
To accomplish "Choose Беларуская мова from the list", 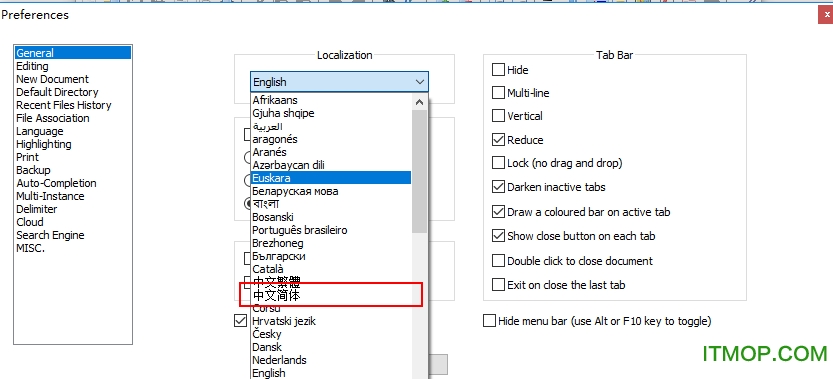I will 331,191.
